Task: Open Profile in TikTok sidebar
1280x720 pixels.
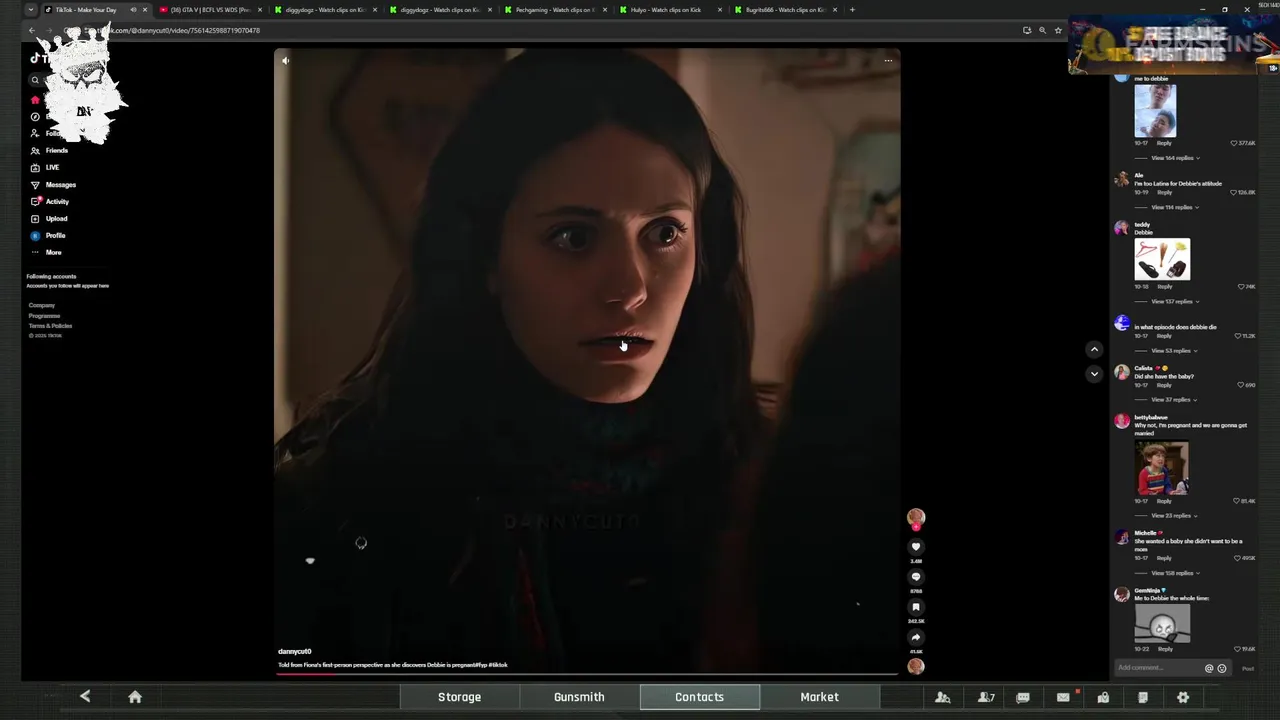Action: (48, 235)
